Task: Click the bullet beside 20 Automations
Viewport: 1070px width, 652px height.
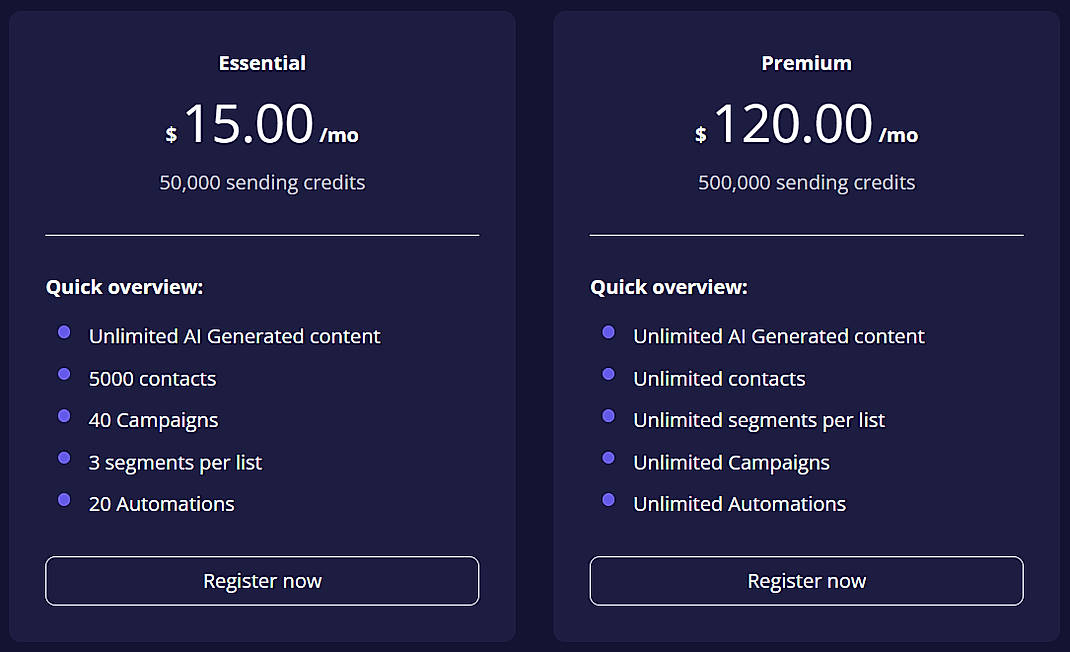Action: pos(64,498)
